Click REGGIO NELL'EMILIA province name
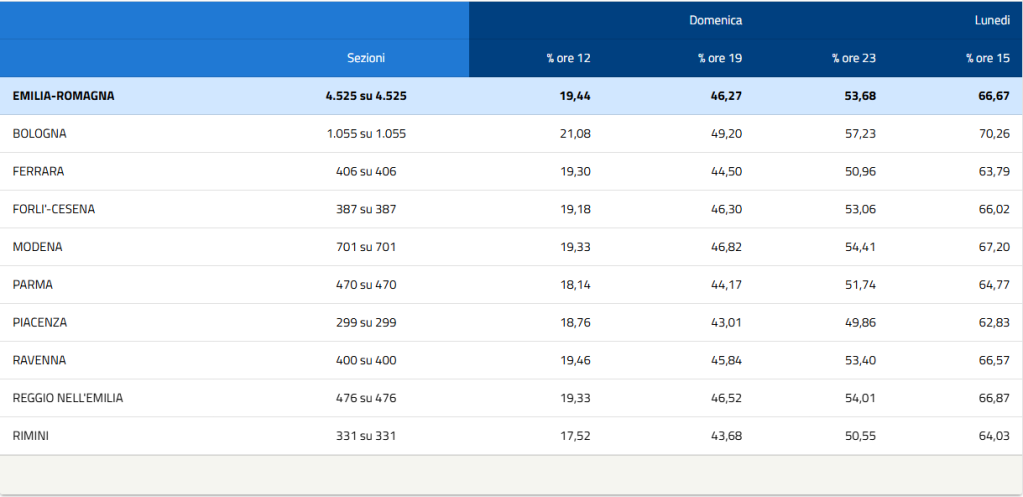Viewport: 1023px width, 497px height. 68,398
